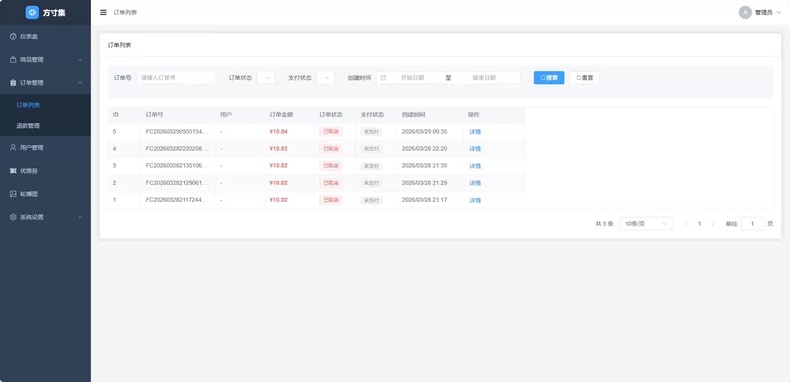Open 详情 for order ID 5
Screen dimensions: 790x382
coord(475,132)
